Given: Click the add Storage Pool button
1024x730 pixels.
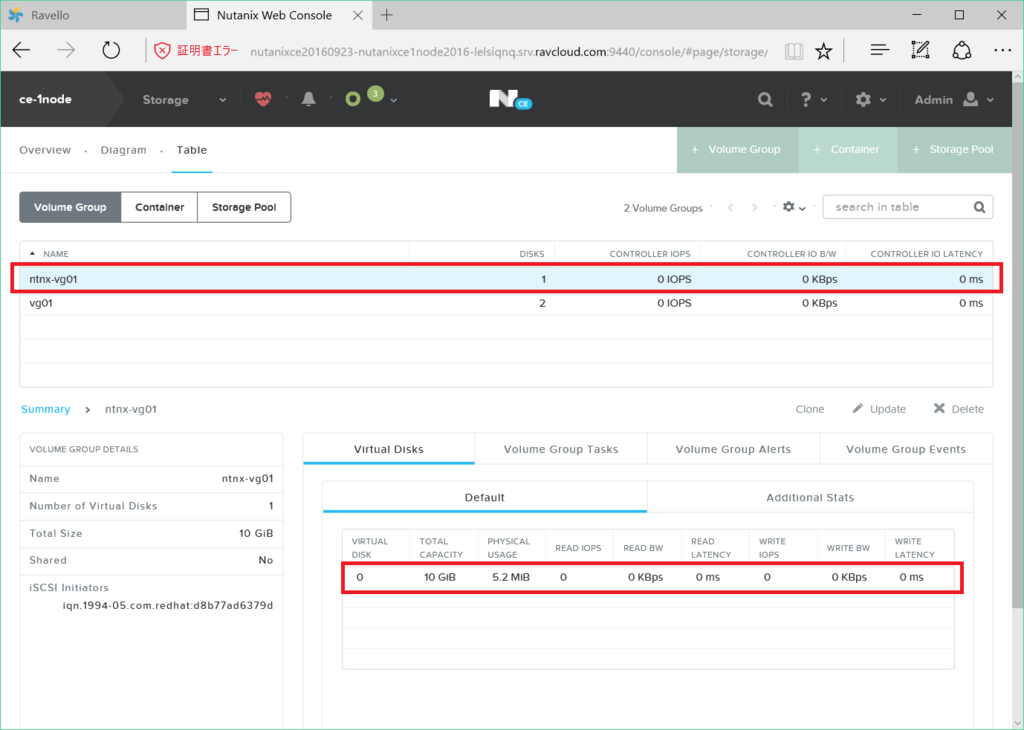Looking at the screenshot, I should pos(955,150).
